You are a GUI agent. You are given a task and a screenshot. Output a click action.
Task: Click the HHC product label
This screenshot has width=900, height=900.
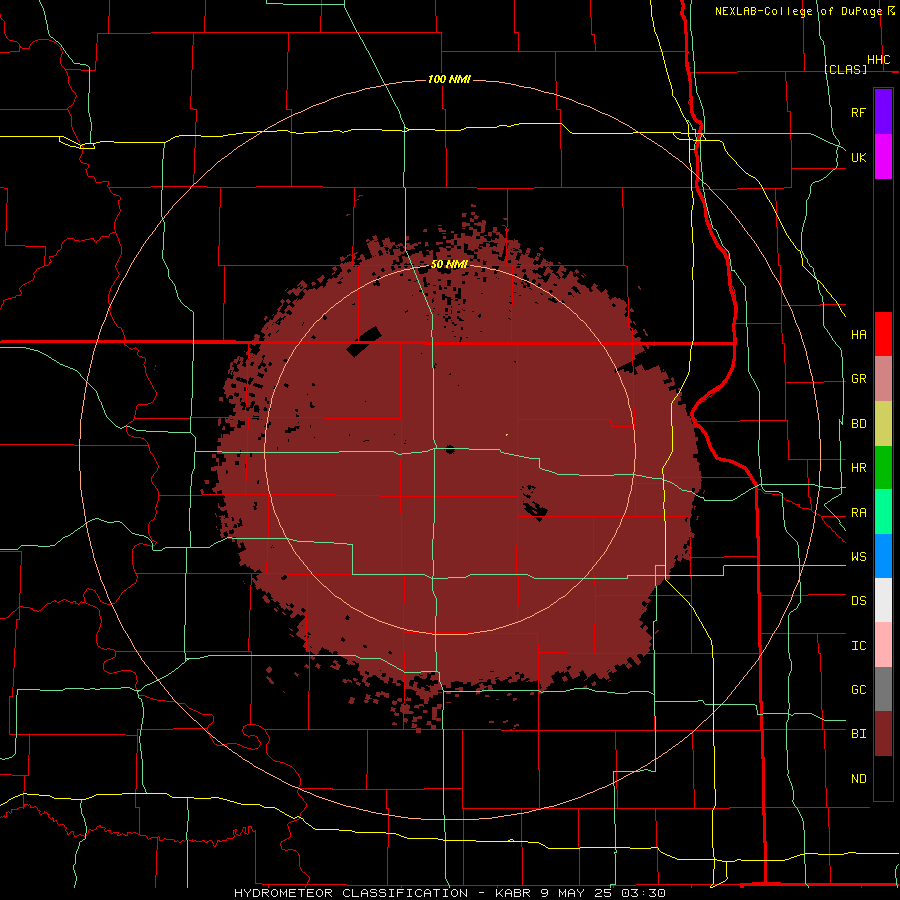878,60
